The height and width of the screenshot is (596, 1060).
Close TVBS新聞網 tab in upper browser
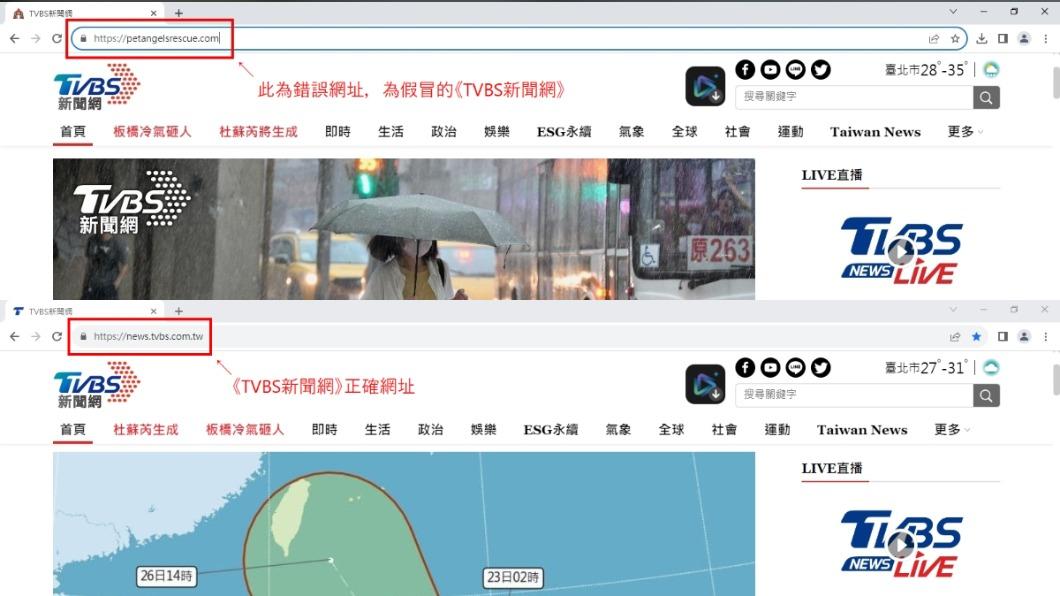[x=153, y=13]
